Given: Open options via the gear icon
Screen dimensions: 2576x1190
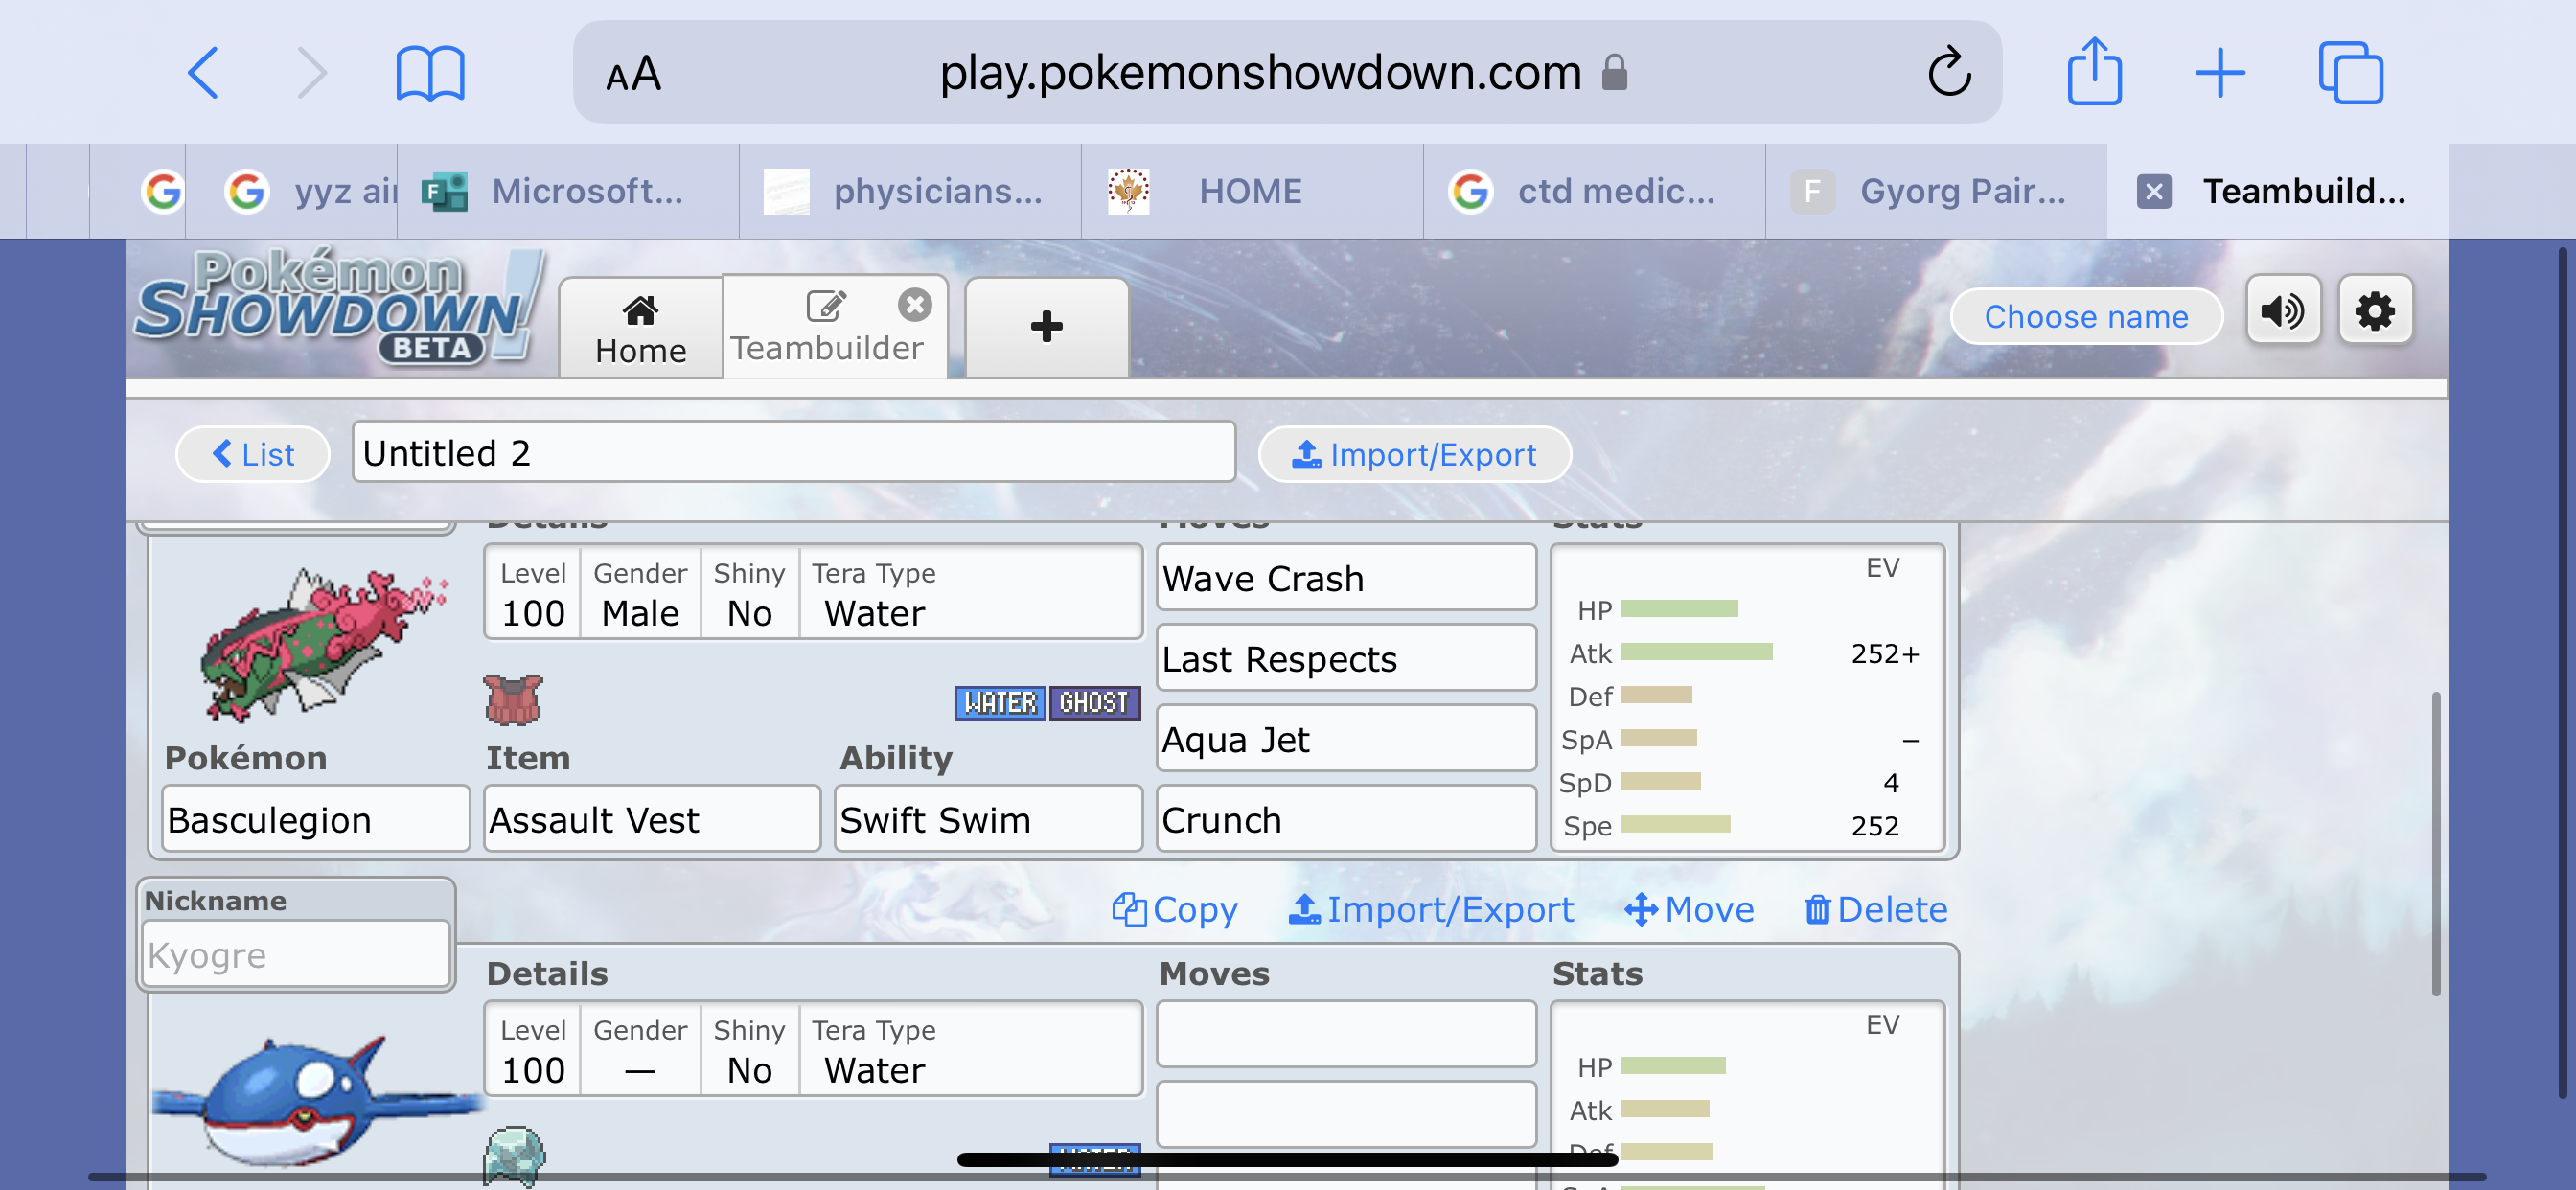Looking at the screenshot, I should [x=2374, y=312].
